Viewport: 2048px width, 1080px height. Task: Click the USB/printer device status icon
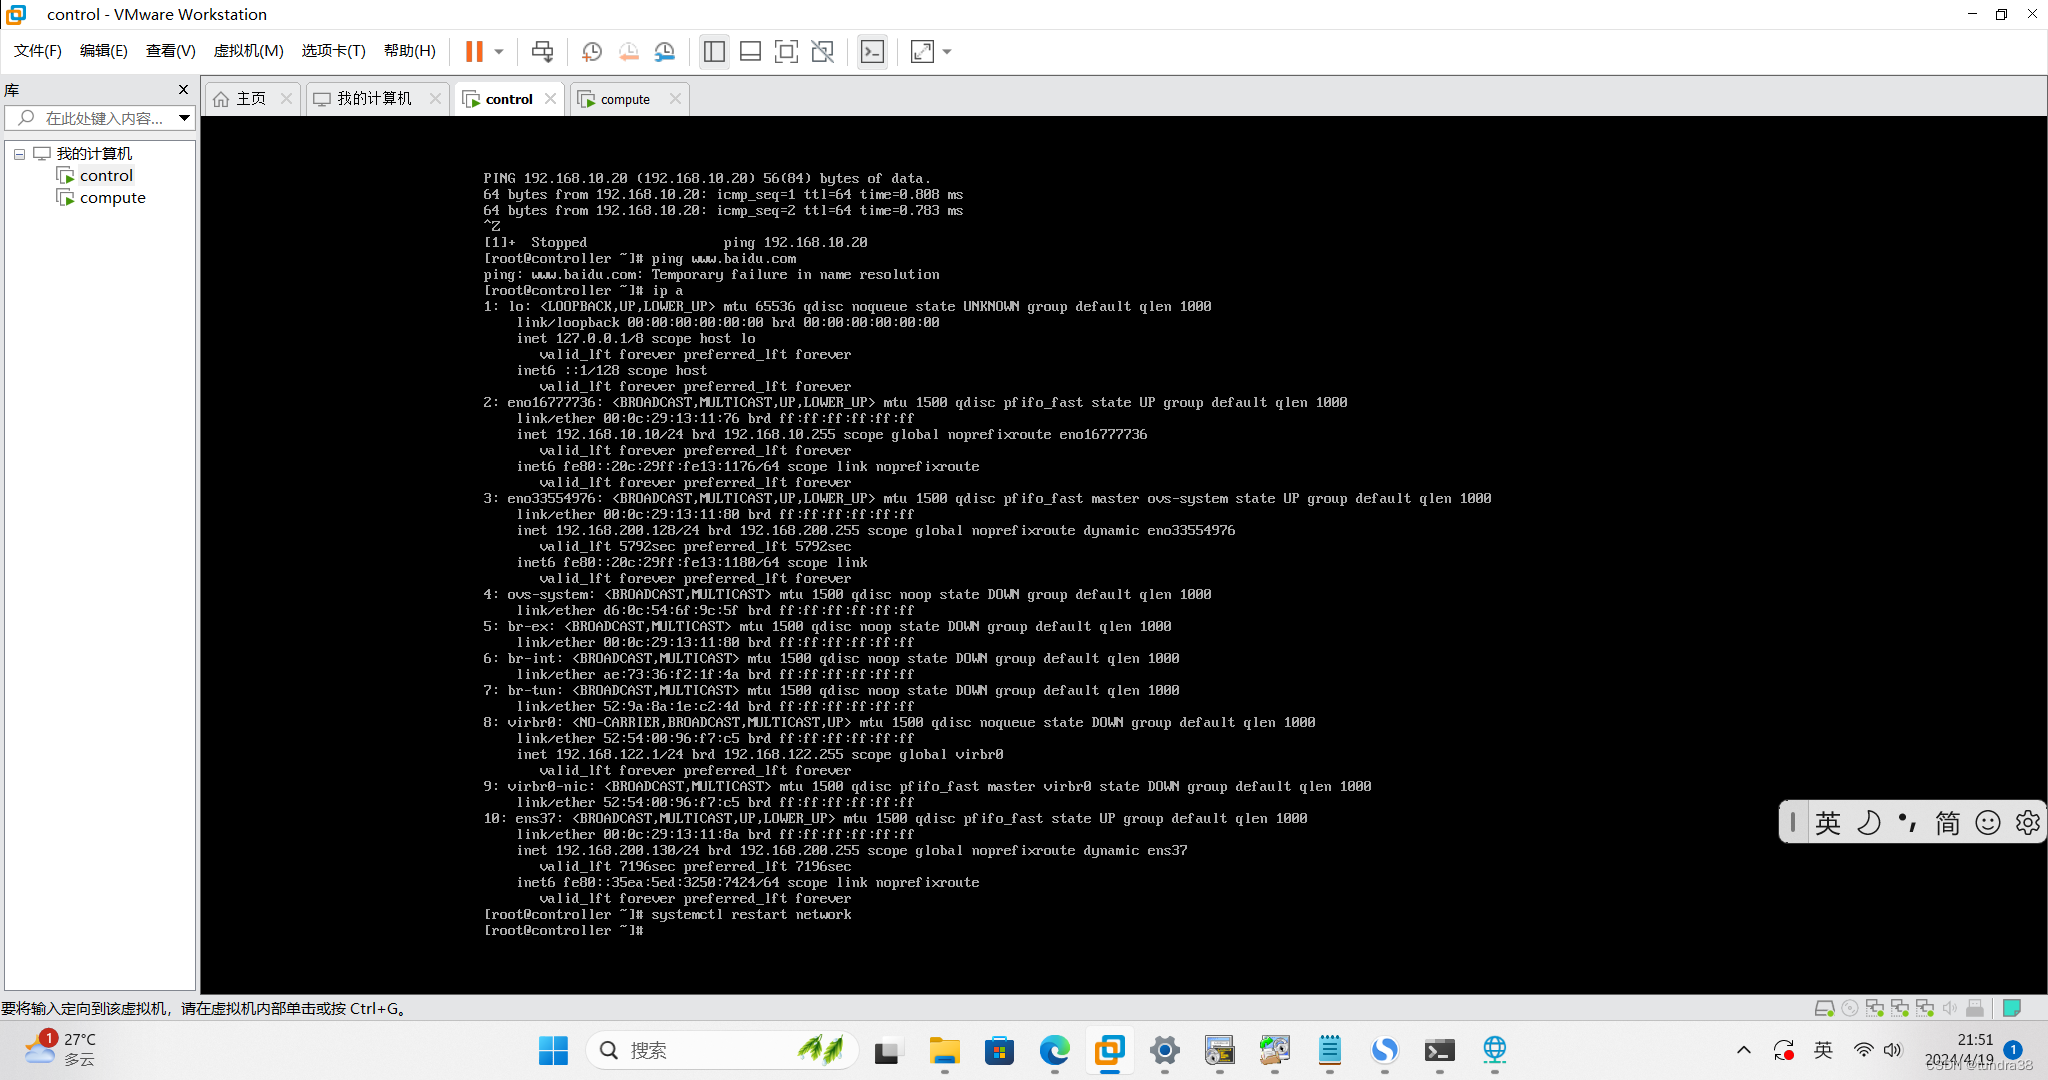[1975, 1008]
